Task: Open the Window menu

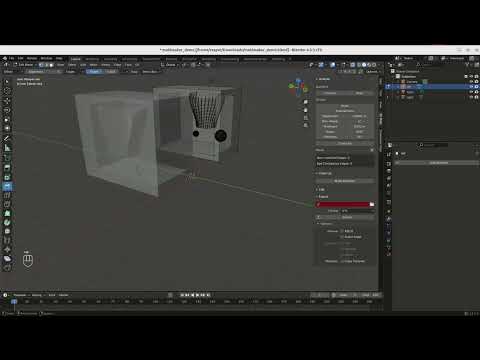Action: 46,58
